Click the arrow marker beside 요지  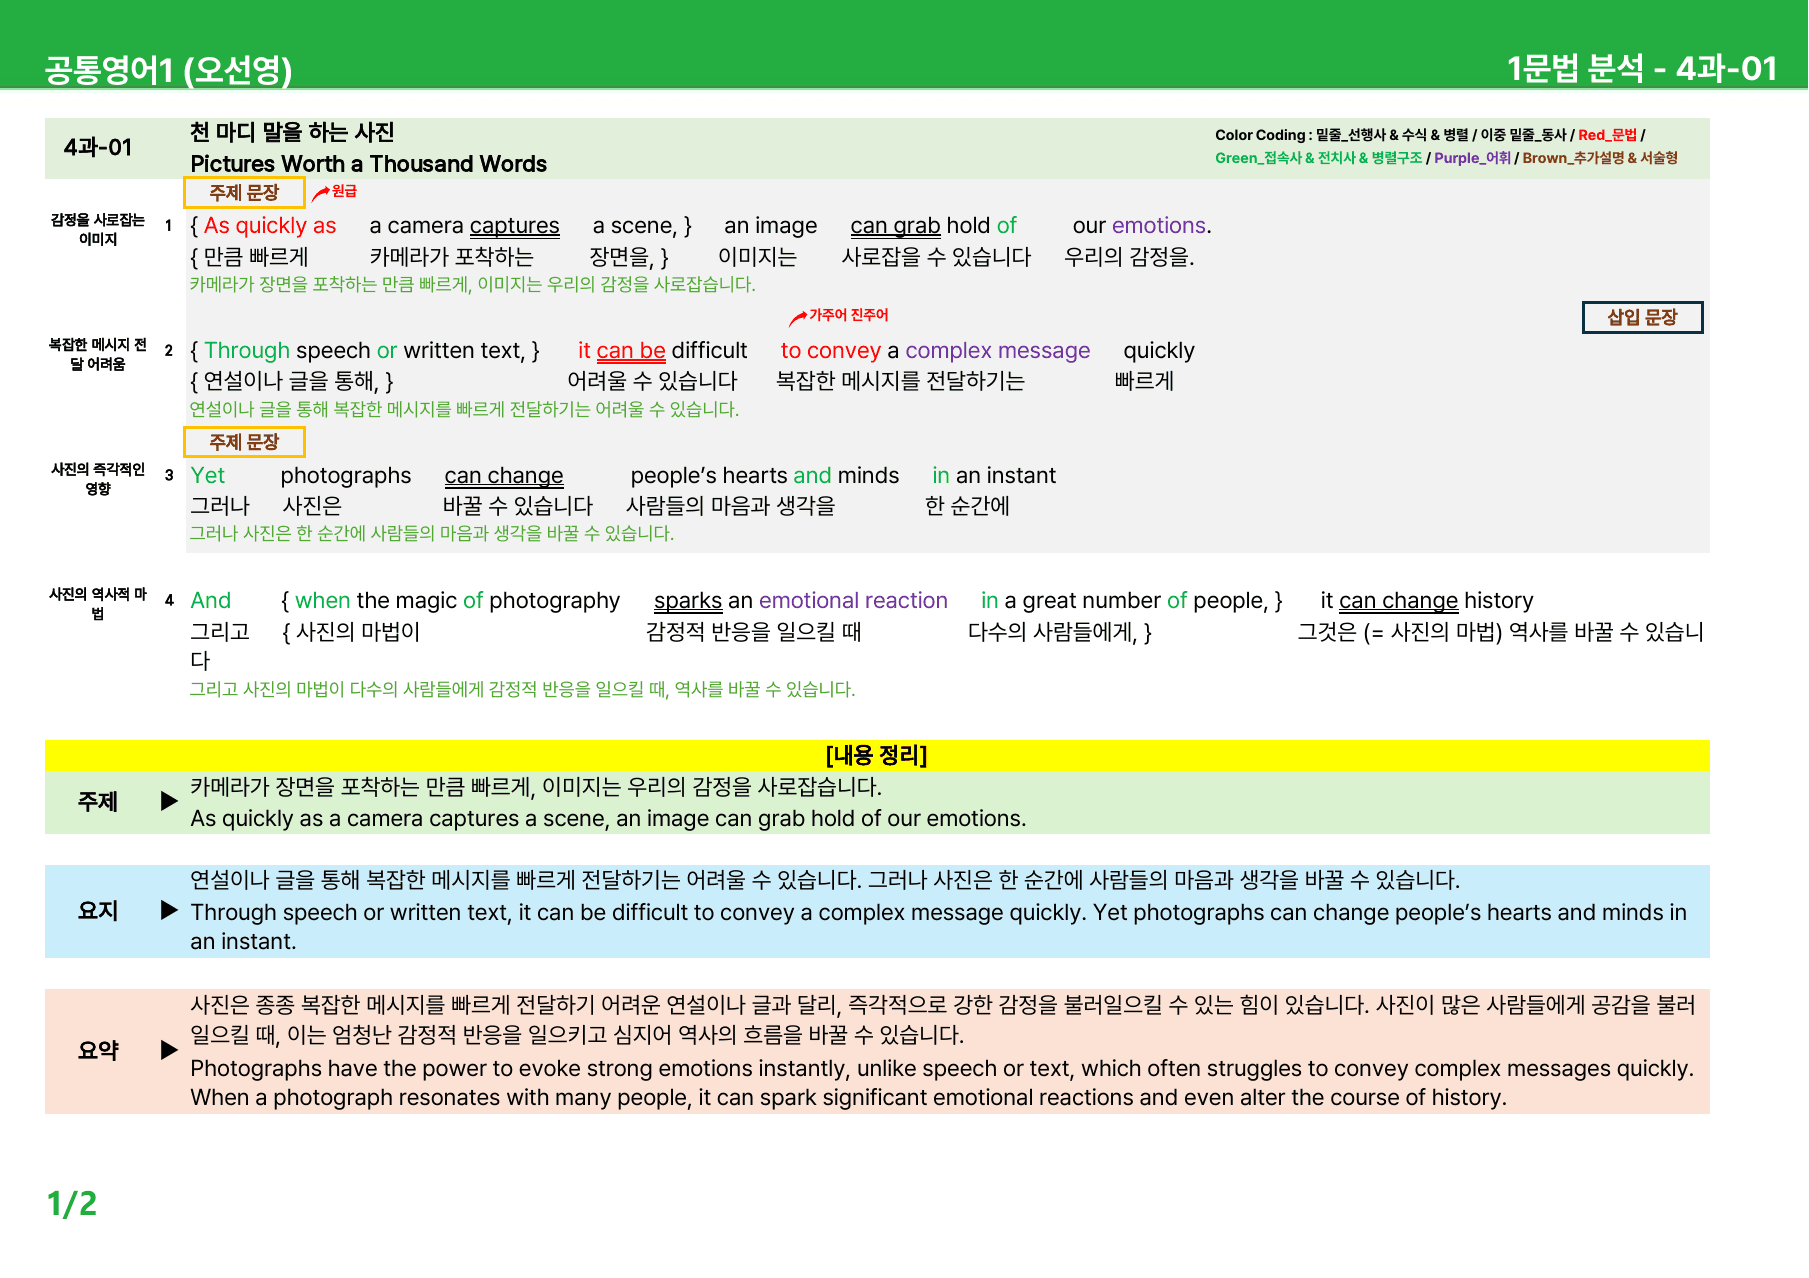click(x=169, y=910)
